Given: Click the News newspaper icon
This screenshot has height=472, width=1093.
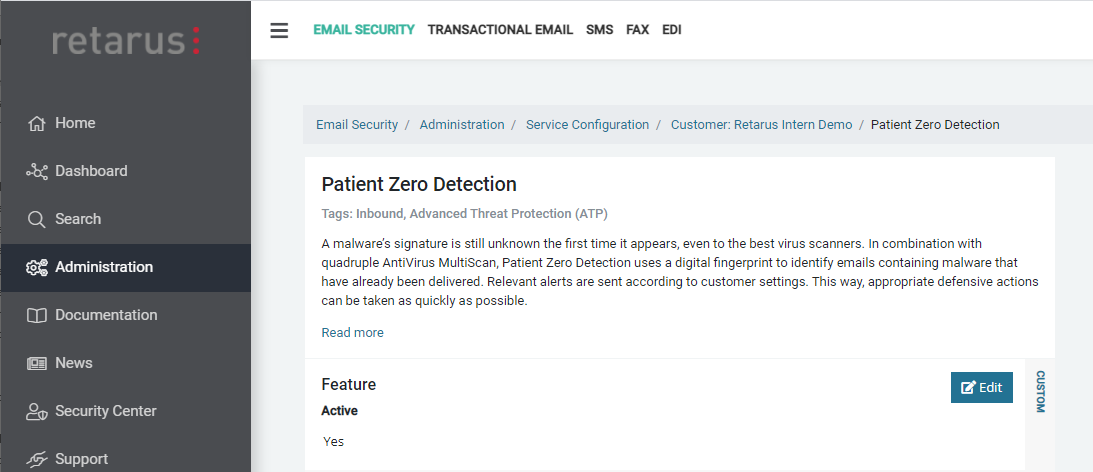Looking at the screenshot, I should click(37, 364).
